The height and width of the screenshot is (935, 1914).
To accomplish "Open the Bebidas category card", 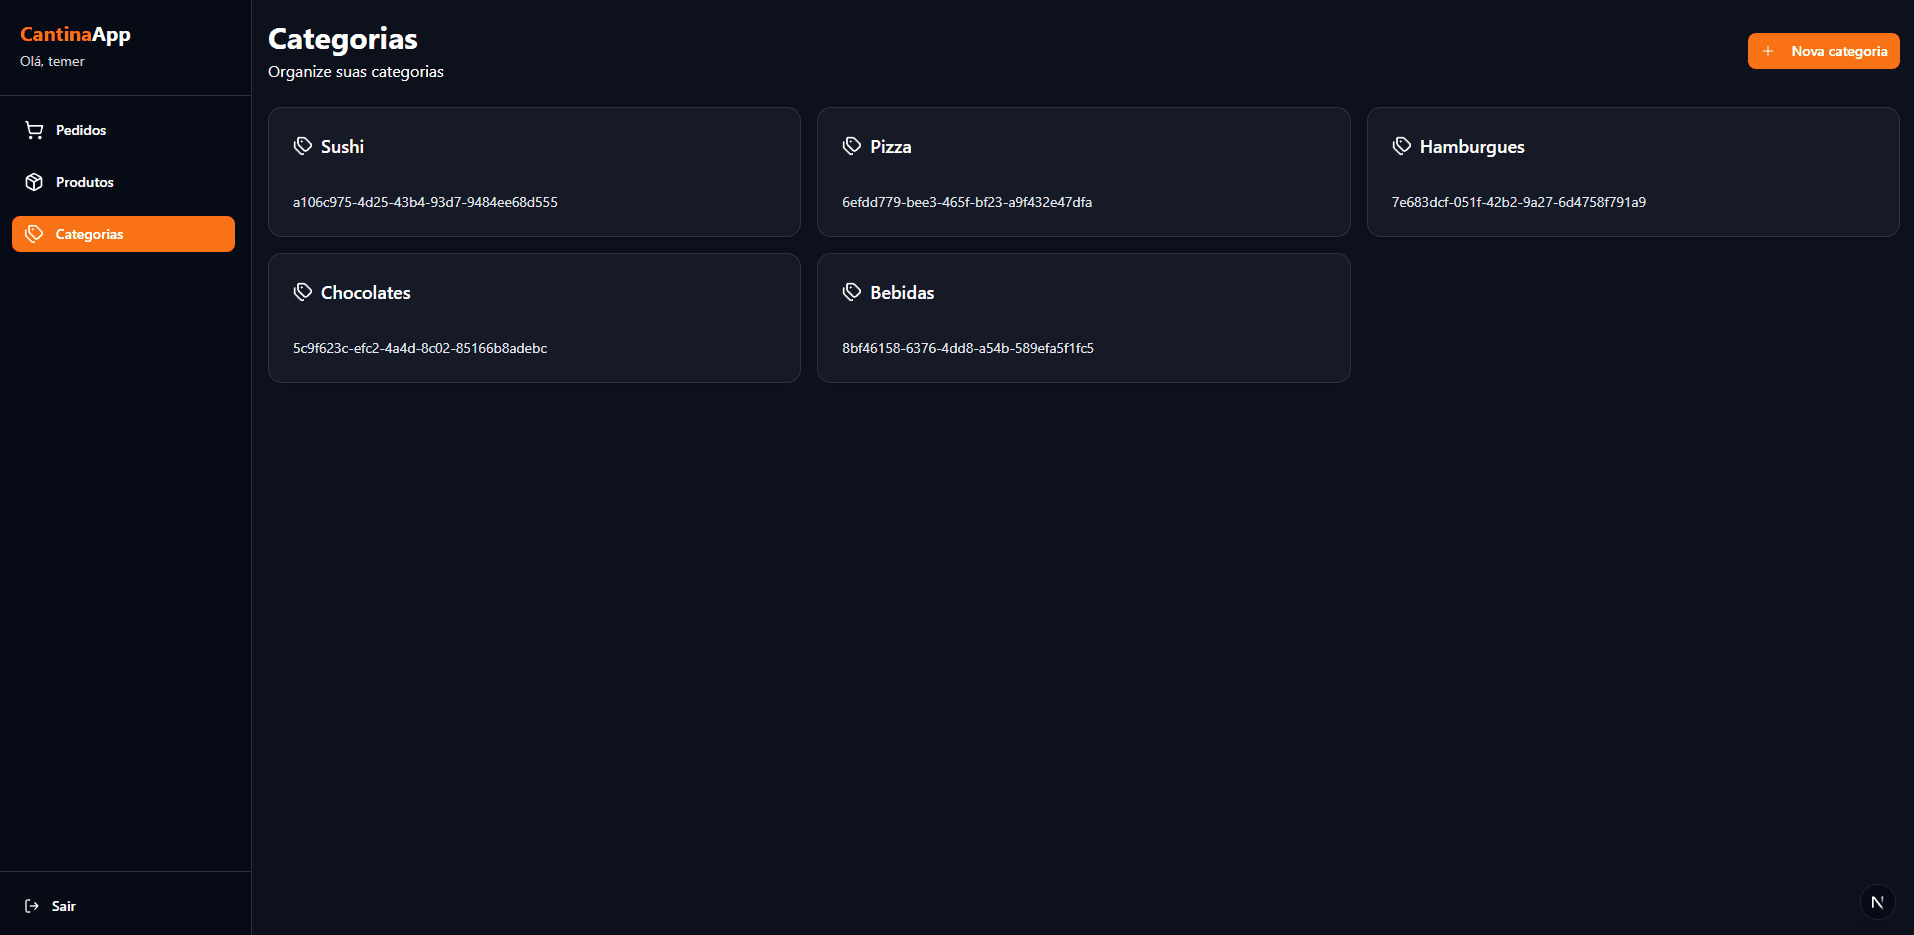I will coord(1084,318).
